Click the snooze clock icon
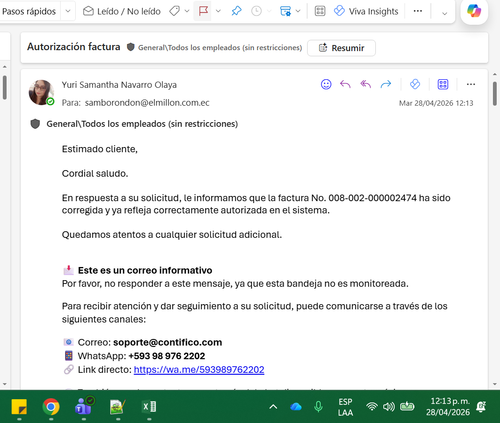 click(256, 11)
